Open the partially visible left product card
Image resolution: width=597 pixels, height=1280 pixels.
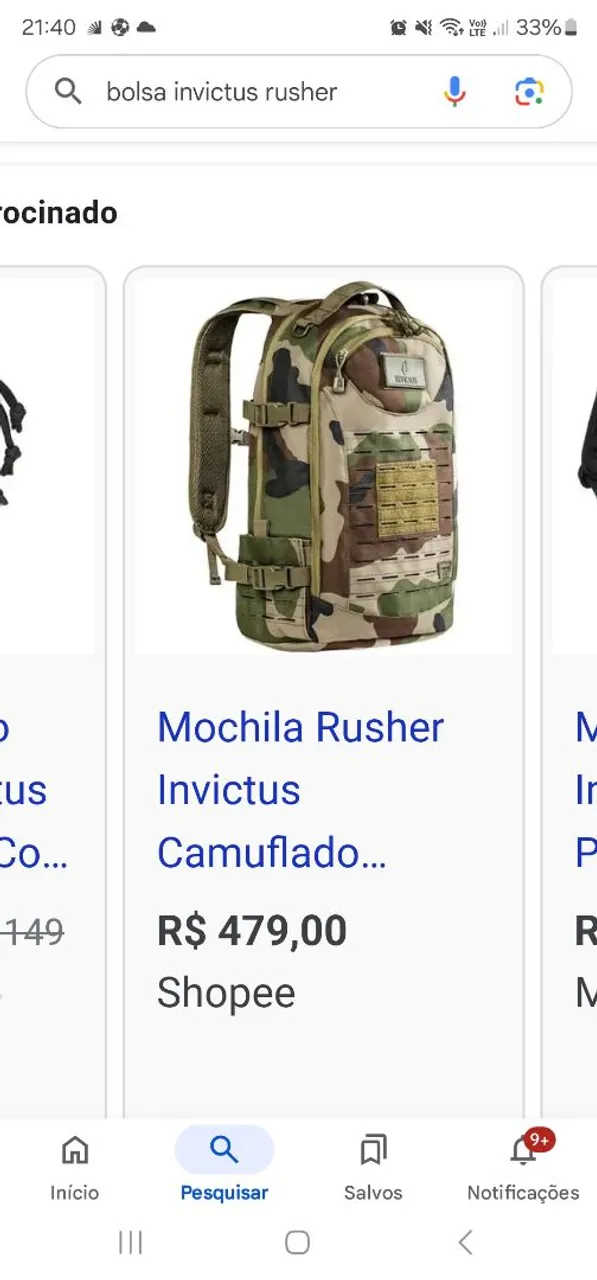(x=52, y=692)
